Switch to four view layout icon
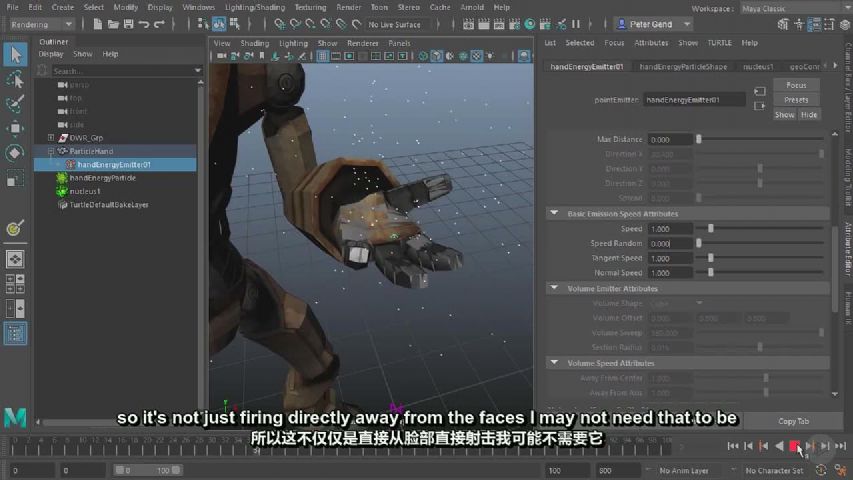This screenshot has width=853, height=480. pyautogui.click(x=15, y=284)
